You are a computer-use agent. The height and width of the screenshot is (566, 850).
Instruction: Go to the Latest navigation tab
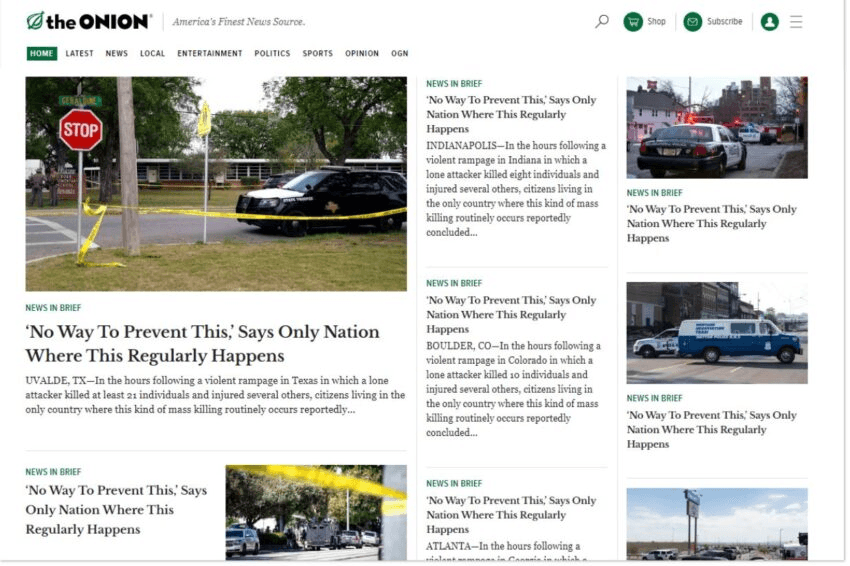[80, 54]
